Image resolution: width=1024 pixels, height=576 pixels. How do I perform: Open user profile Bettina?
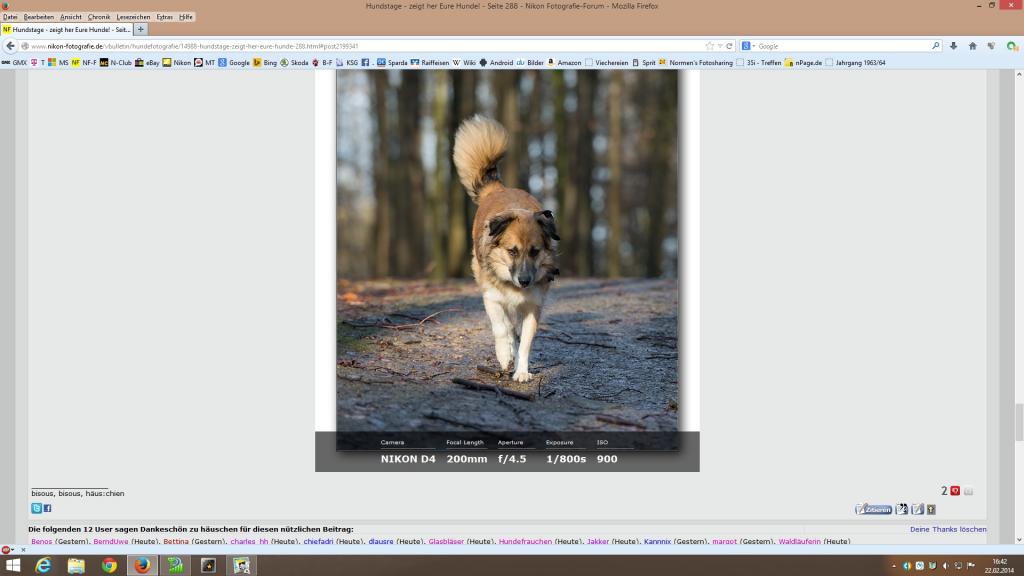pos(176,541)
